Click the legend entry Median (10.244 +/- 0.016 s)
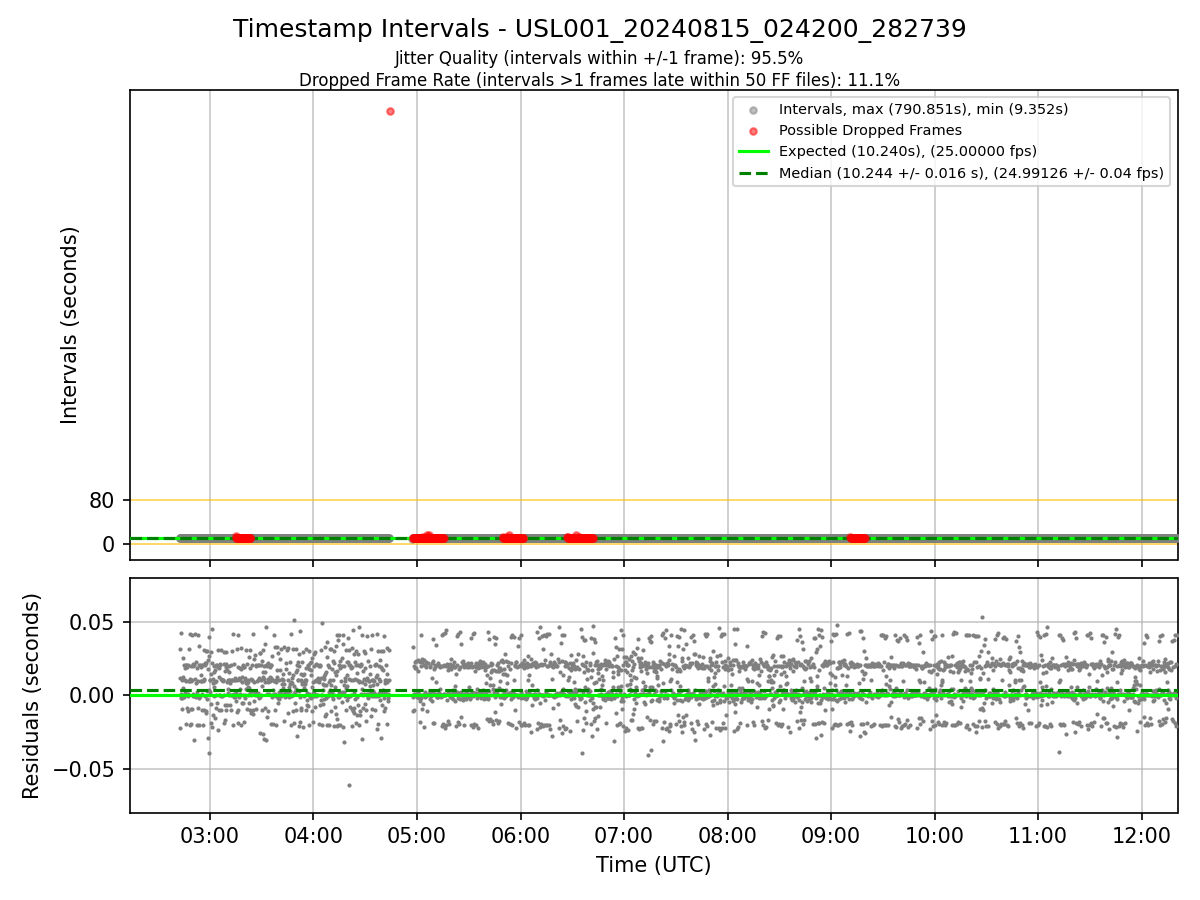The height and width of the screenshot is (900, 1200). tap(971, 173)
